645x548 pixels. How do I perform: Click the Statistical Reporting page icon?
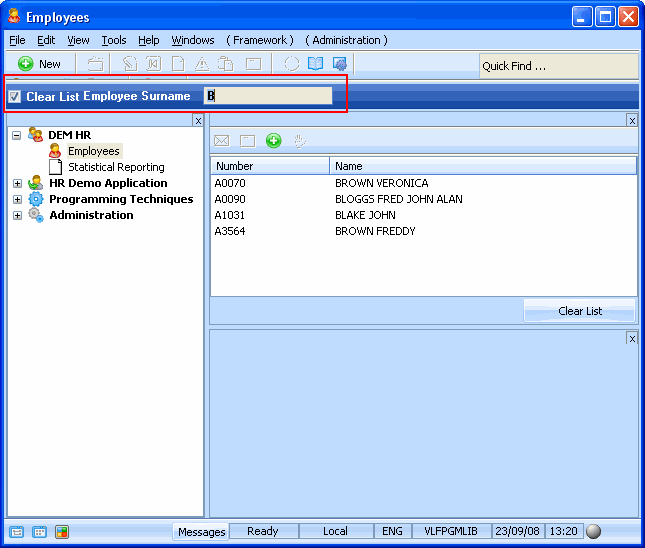click(x=55, y=167)
